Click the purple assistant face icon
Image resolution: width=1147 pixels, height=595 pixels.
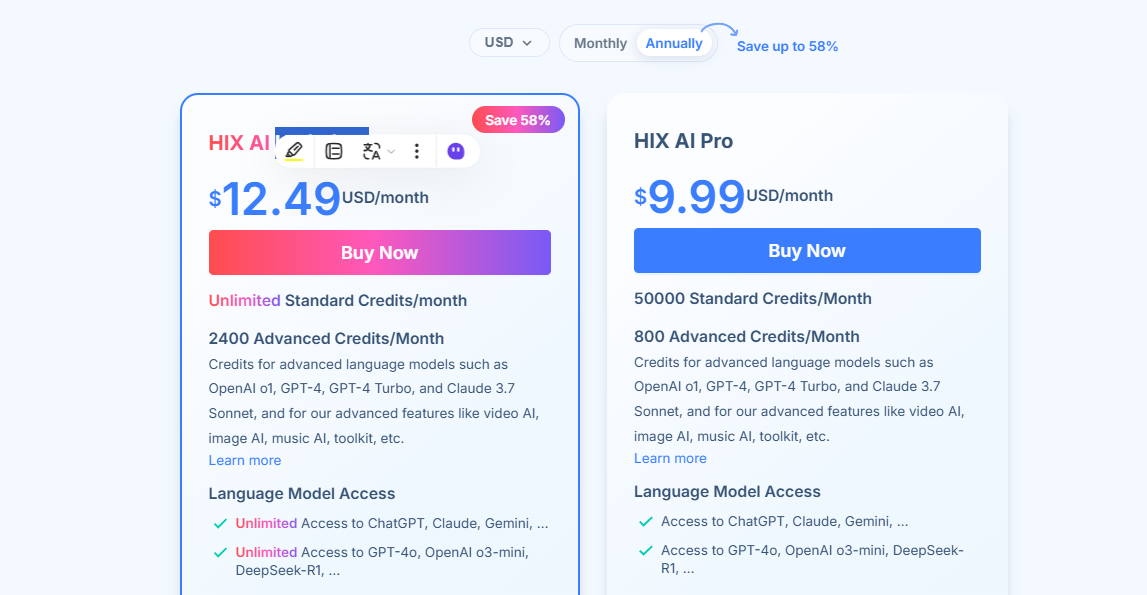point(456,151)
